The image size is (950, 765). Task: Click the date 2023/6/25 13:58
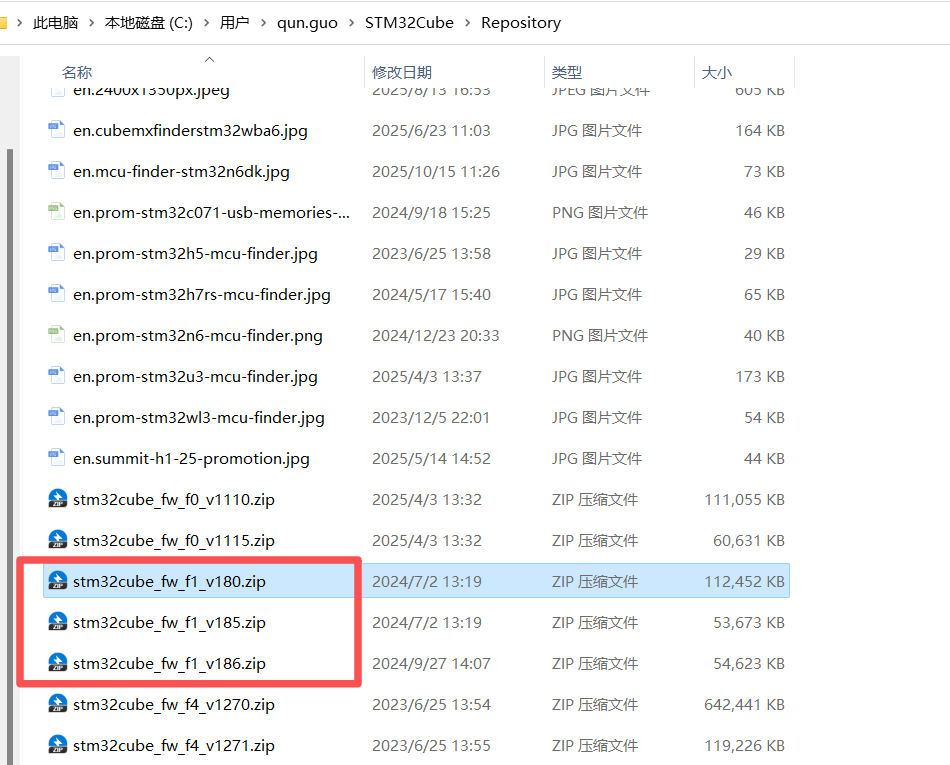point(431,254)
